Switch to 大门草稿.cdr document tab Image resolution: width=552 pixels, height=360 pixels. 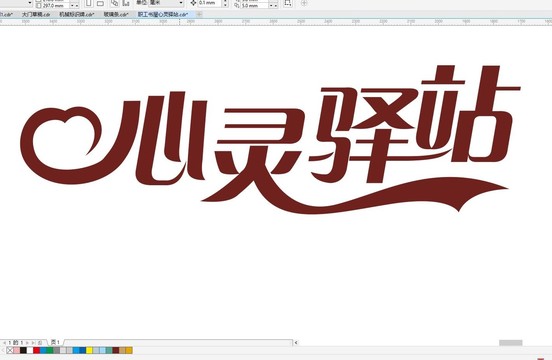click(36, 14)
